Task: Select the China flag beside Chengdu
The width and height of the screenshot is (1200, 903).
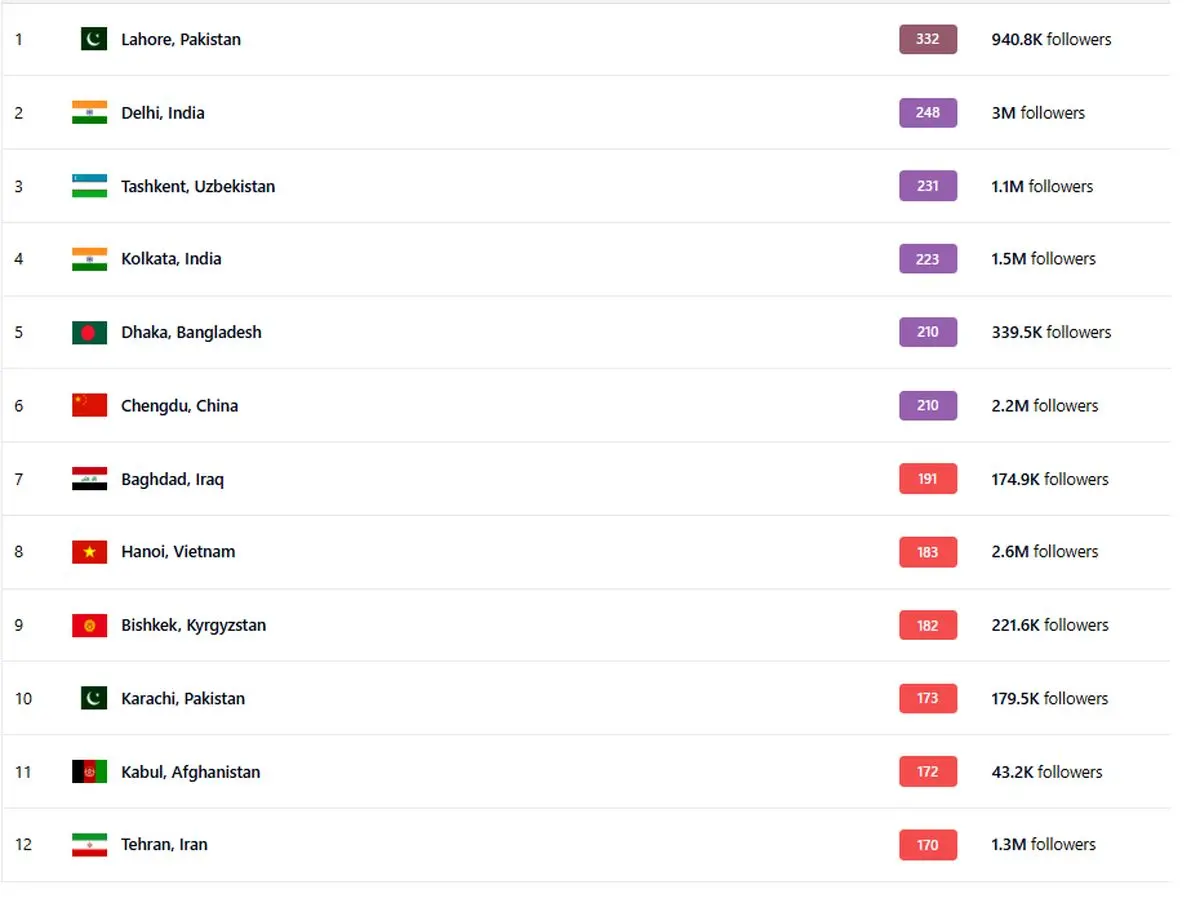Action: [x=89, y=405]
